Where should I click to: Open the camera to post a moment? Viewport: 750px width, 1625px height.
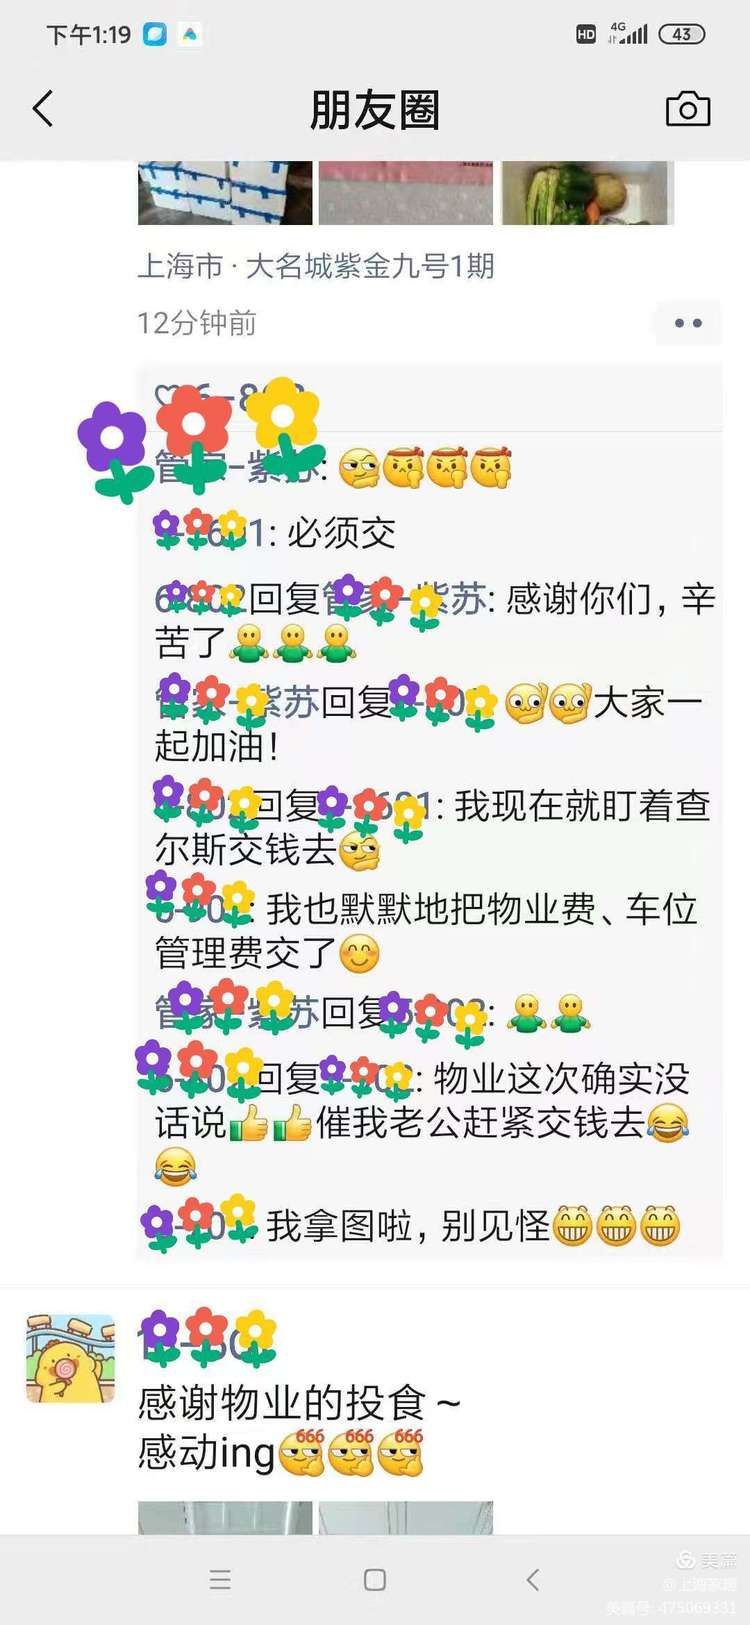688,109
